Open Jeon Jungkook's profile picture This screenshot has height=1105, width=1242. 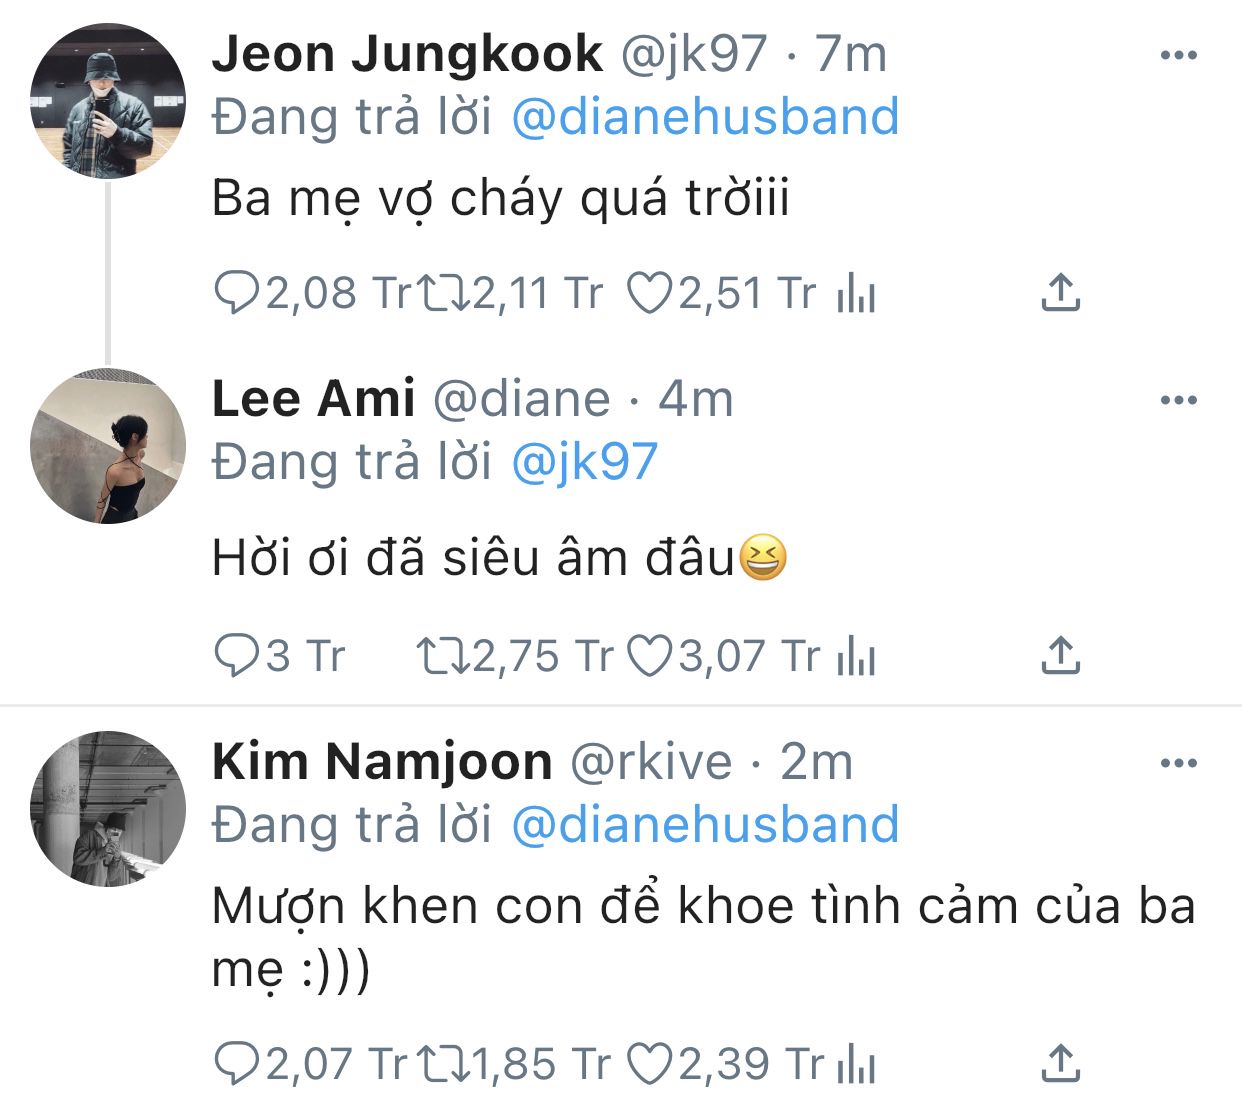(x=108, y=102)
